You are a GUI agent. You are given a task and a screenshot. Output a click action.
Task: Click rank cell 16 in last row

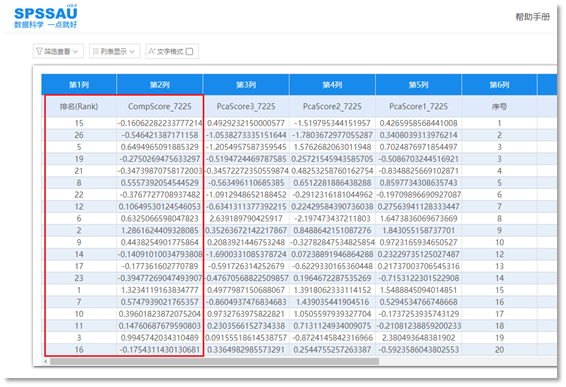79,349
